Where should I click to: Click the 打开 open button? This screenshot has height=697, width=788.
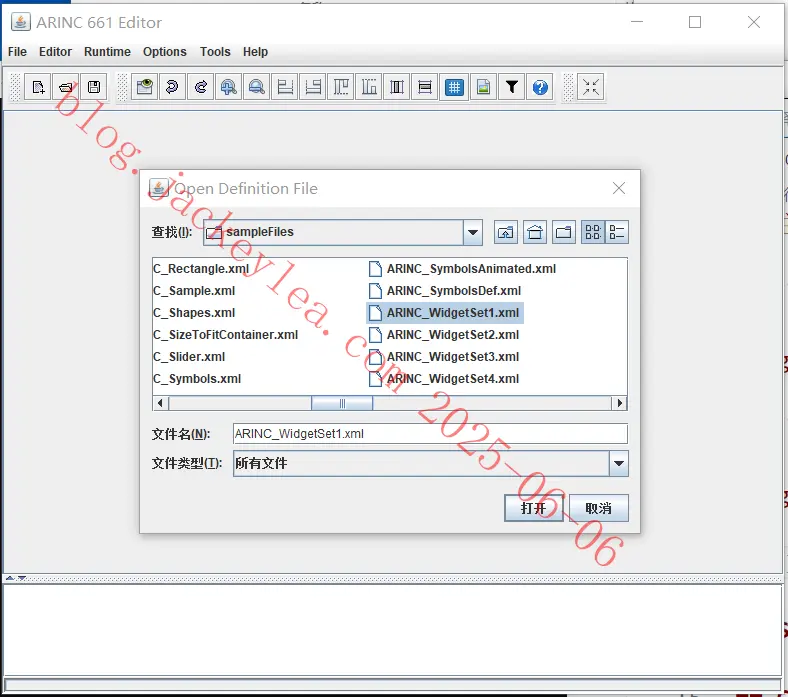534,508
